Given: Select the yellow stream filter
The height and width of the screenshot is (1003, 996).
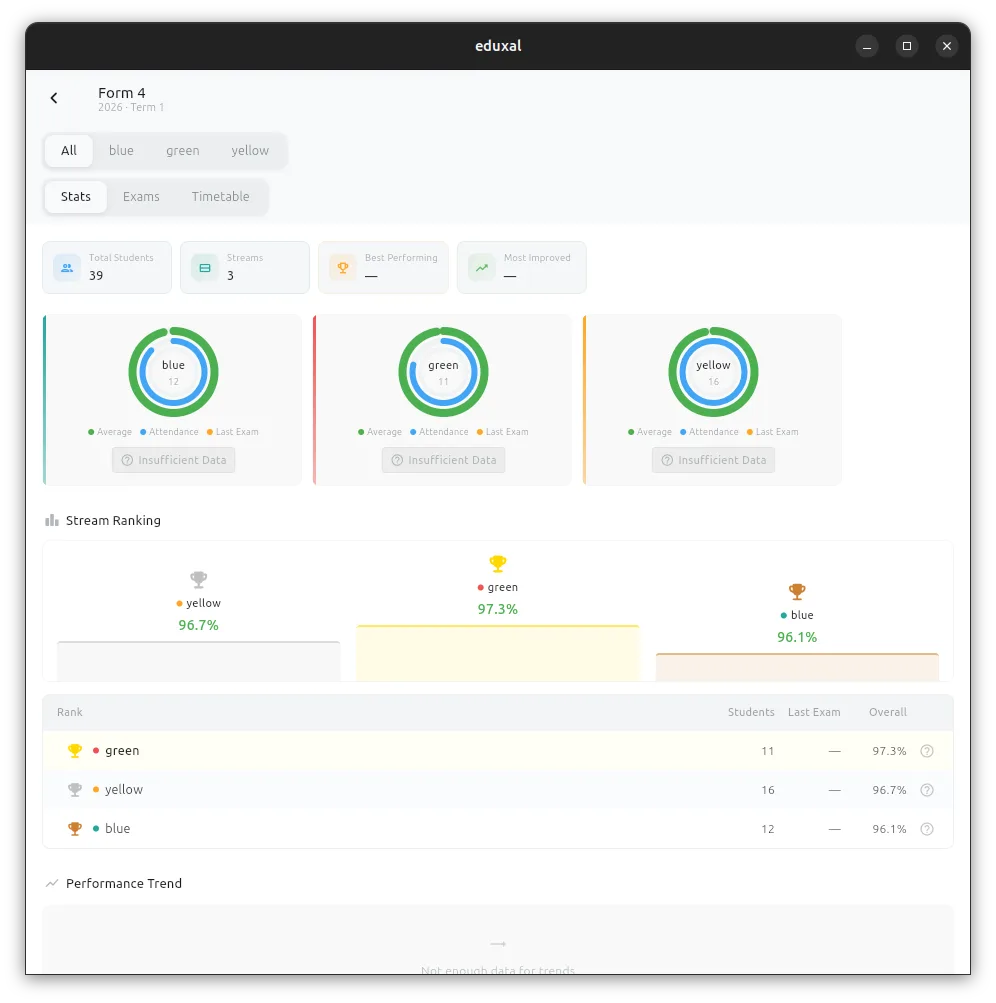Looking at the screenshot, I should pyautogui.click(x=249, y=150).
